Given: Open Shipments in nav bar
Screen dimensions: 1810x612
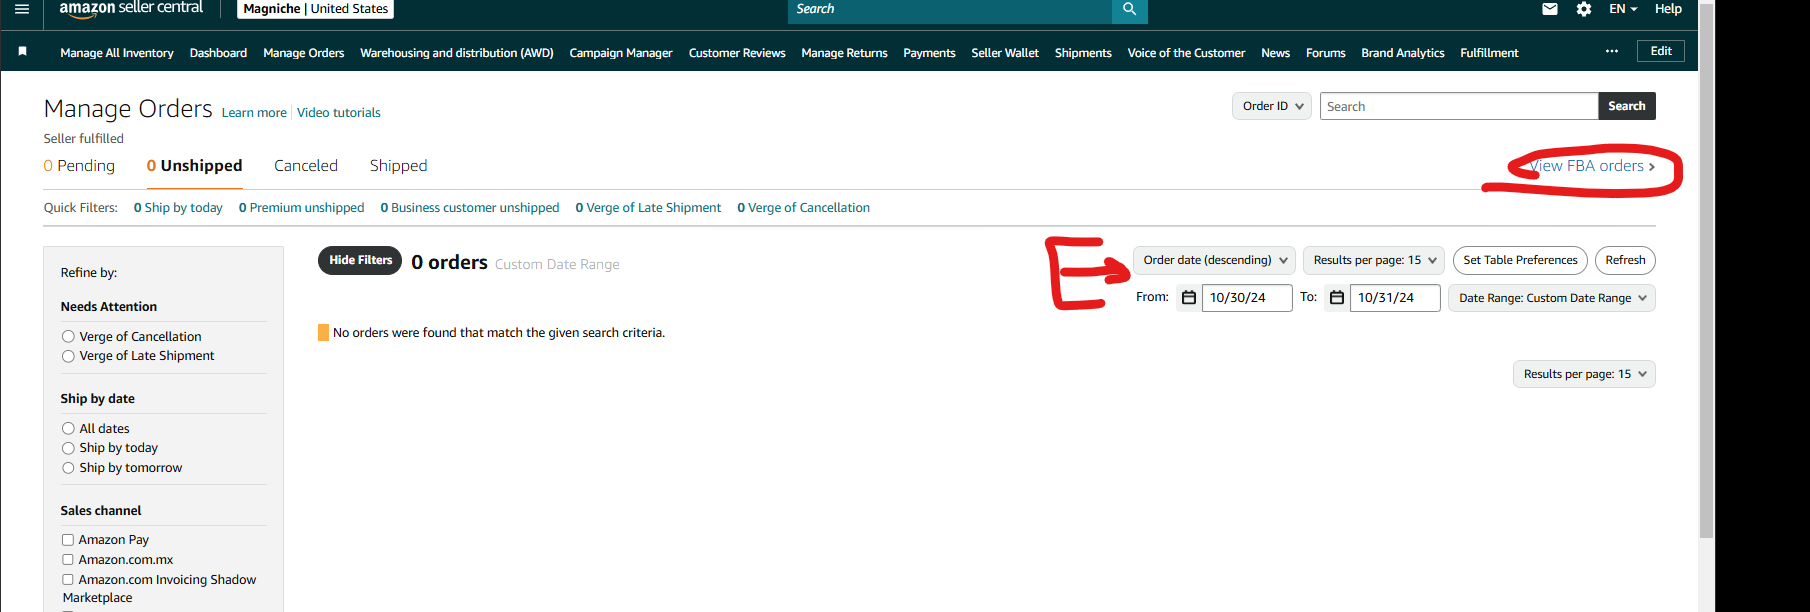Looking at the screenshot, I should tap(1083, 53).
